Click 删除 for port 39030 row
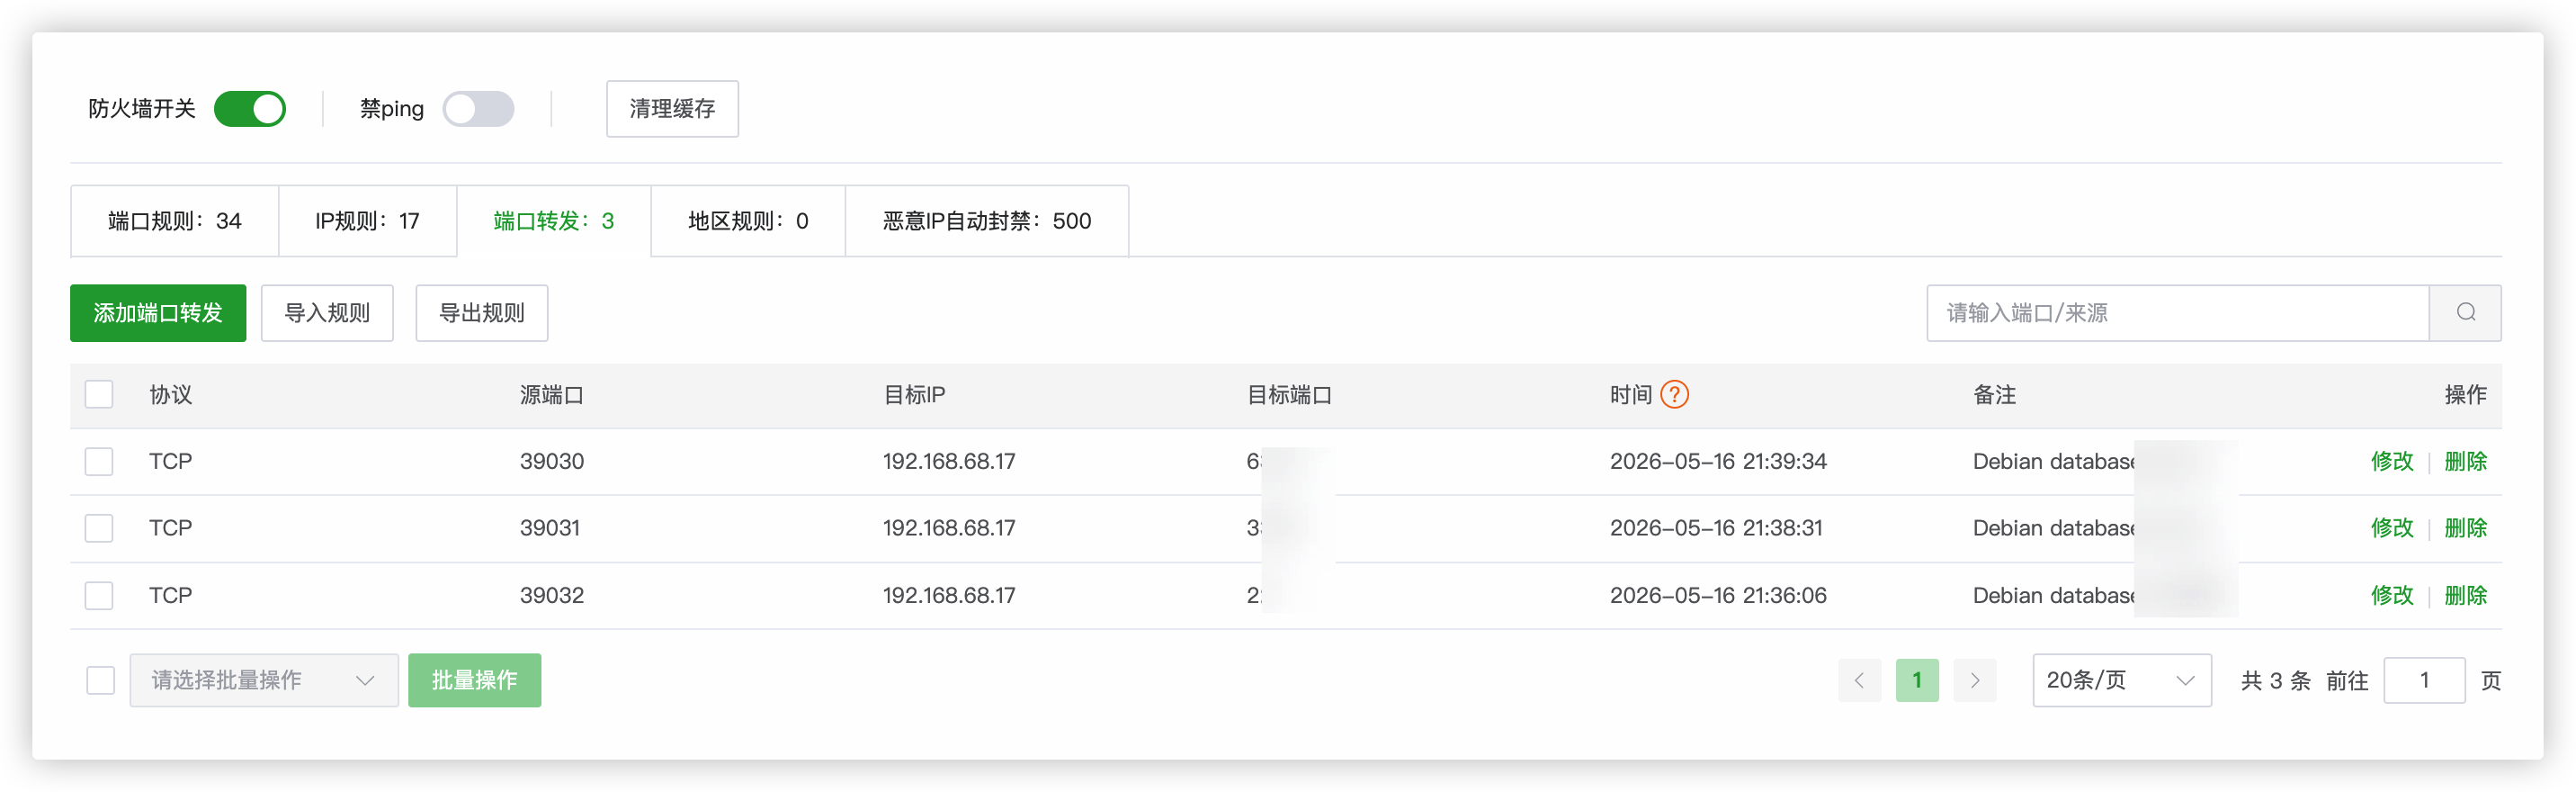This screenshot has width=2576, height=792. (2465, 462)
